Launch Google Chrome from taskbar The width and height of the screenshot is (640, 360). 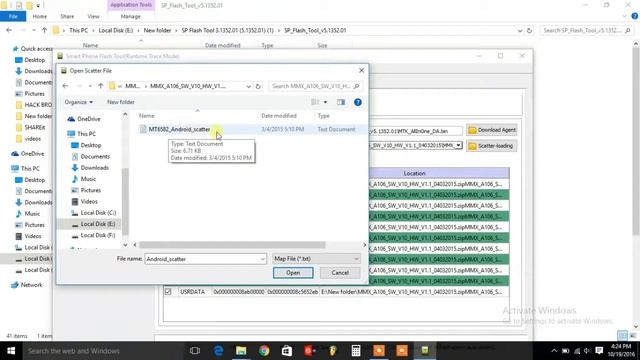pyautogui.click(x=264, y=351)
